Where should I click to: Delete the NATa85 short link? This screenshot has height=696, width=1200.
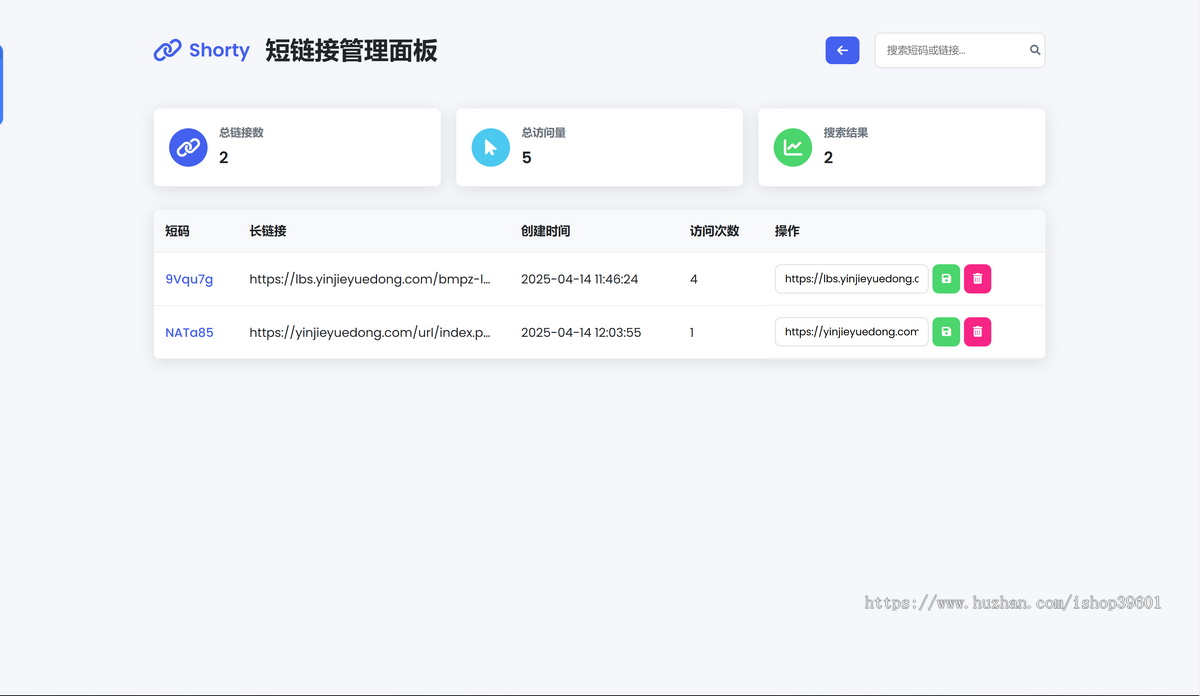(x=978, y=332)
